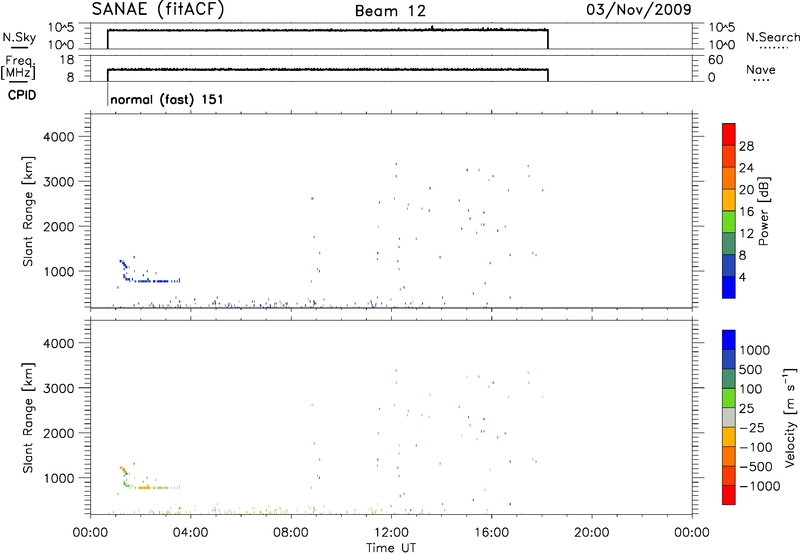Click the '04:00' time tick label
This screenshot has height=554, width=800.
191,533
